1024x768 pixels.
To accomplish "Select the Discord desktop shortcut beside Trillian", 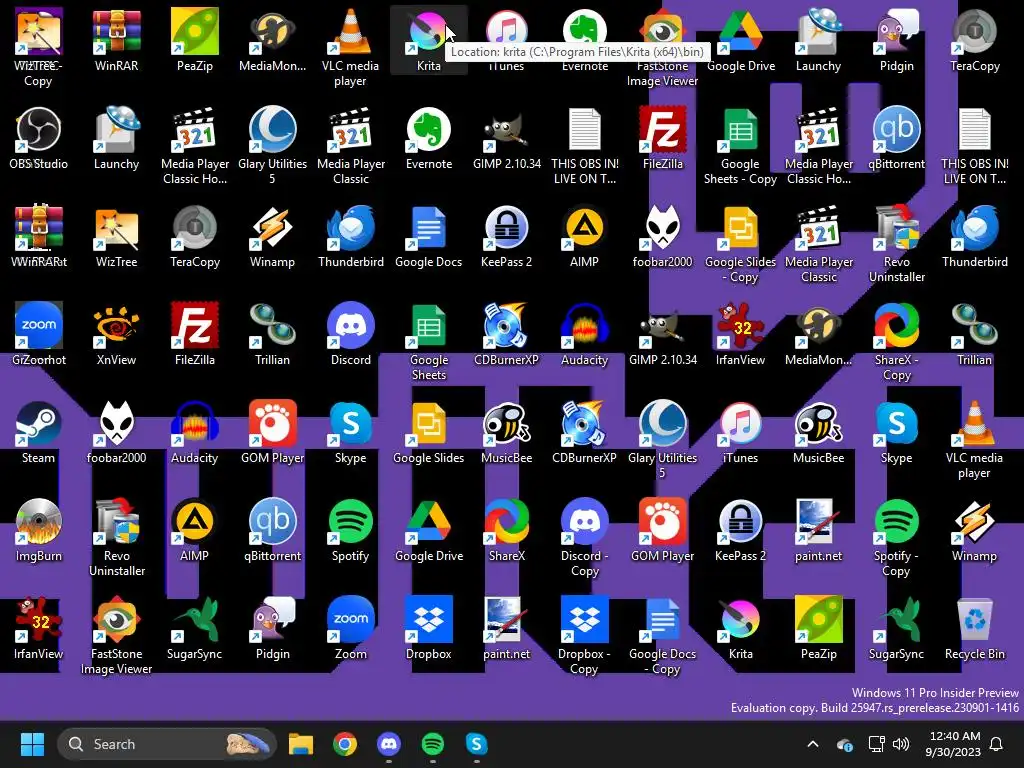I will coord(351,334).
